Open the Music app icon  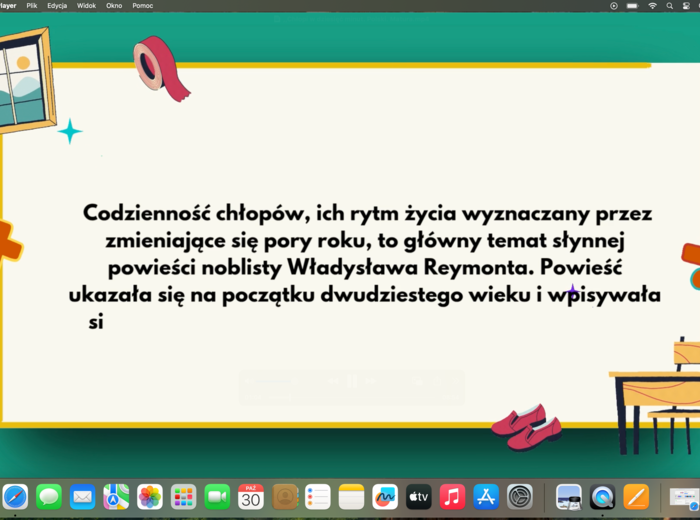pos(452,496)
